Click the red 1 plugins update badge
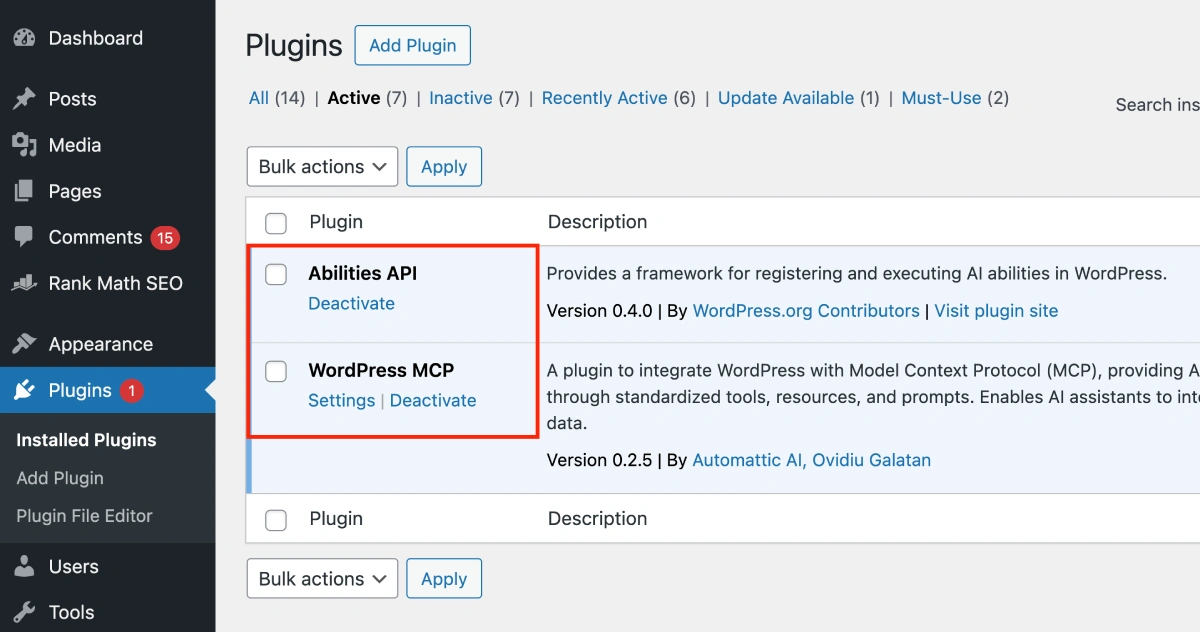Screen dimensions: 1200x632 click(132, 391)
